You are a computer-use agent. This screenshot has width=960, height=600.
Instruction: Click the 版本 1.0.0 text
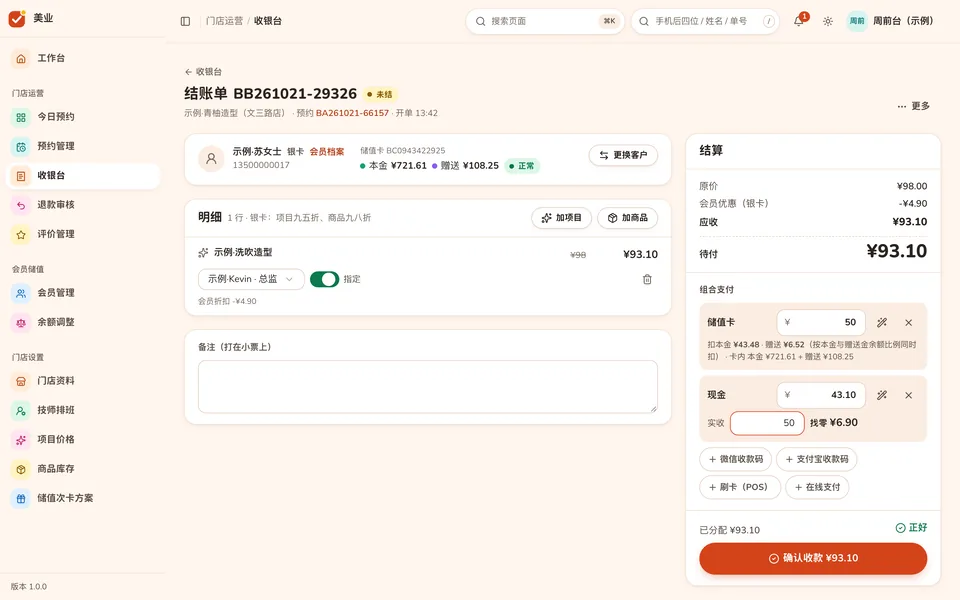(29, 587)
